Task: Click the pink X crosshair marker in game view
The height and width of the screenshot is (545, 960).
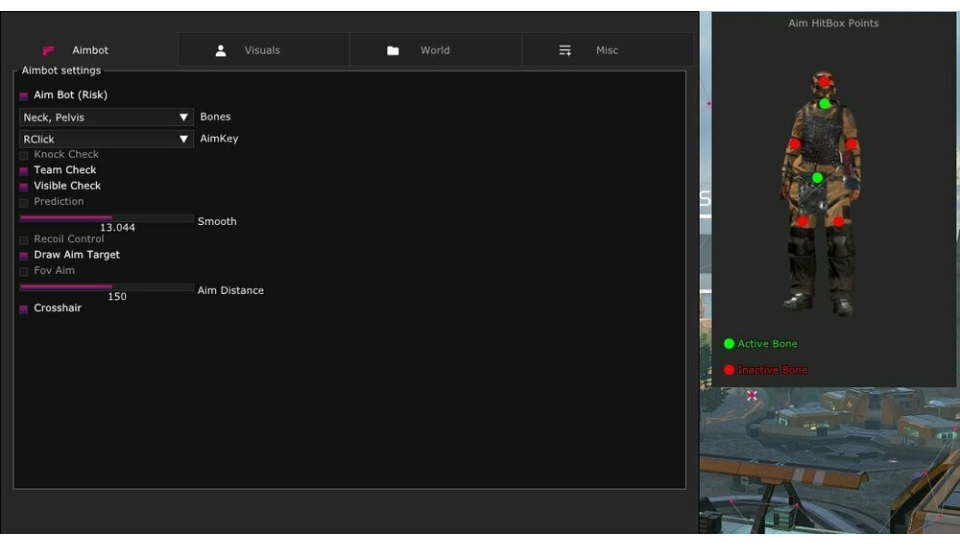Action: [752, 396]
